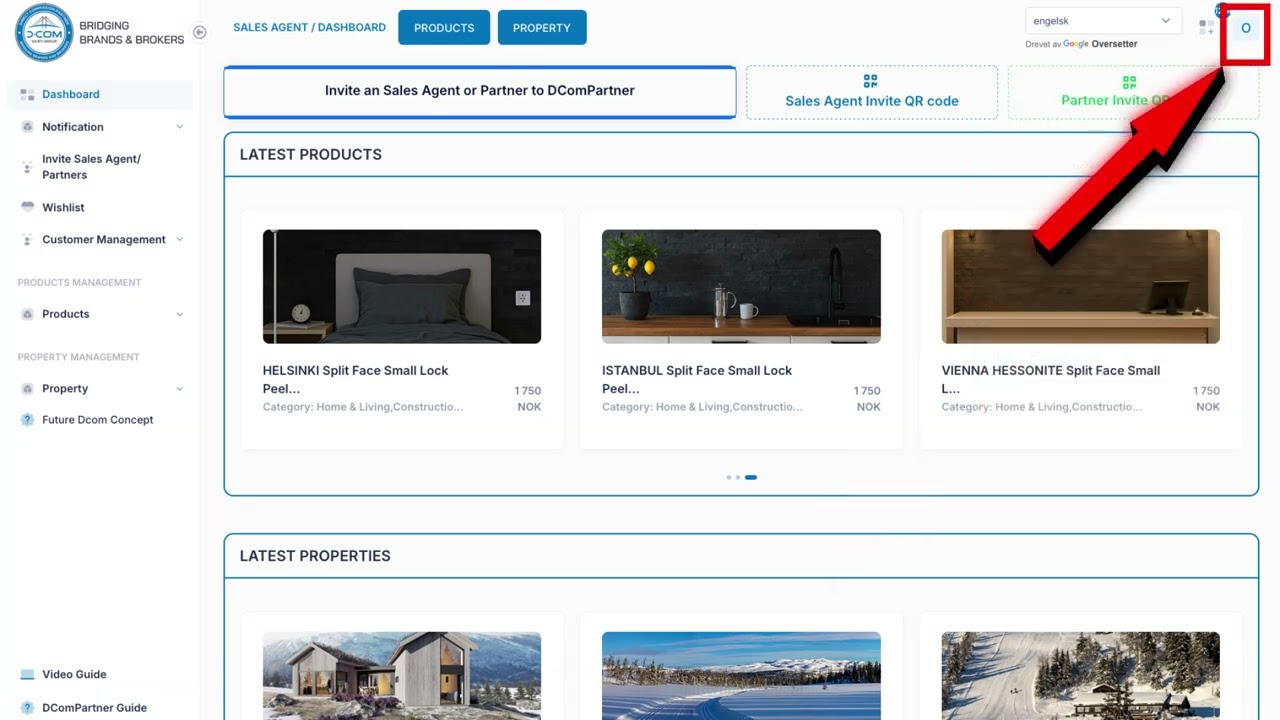Open the 'engelsk' language dropdown
This screenshot has height=720, width=1280.
[x=1103, y=21]
